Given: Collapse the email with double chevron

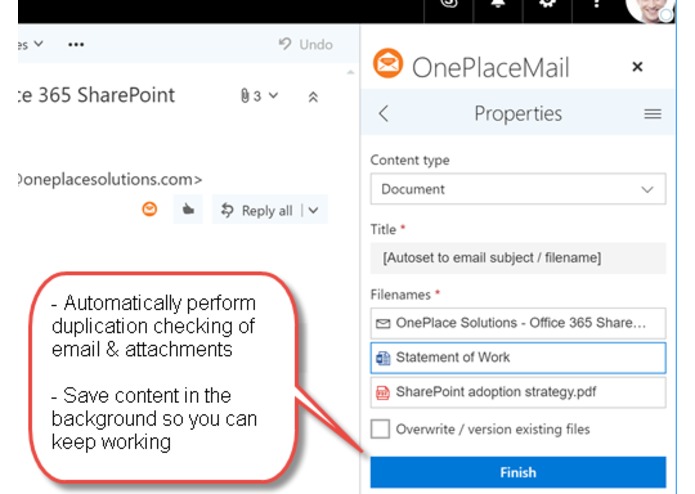Looking at the screenshot, I should 313,97.
